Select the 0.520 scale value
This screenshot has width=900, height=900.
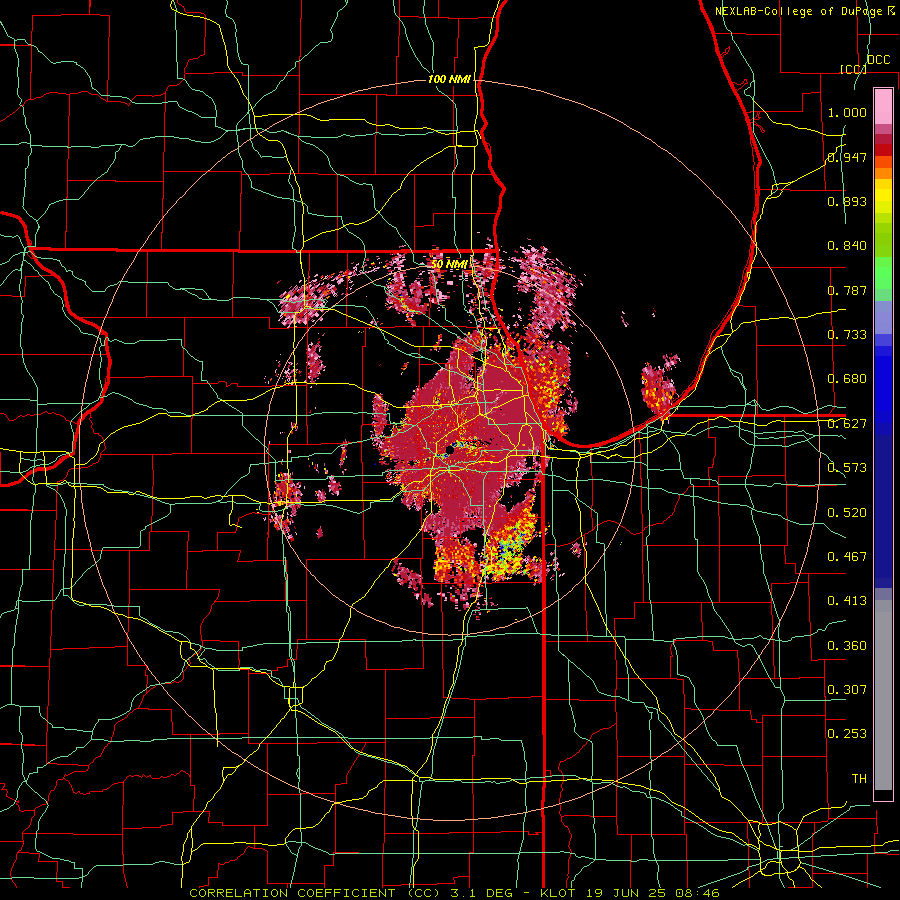[x=847, y=513]
